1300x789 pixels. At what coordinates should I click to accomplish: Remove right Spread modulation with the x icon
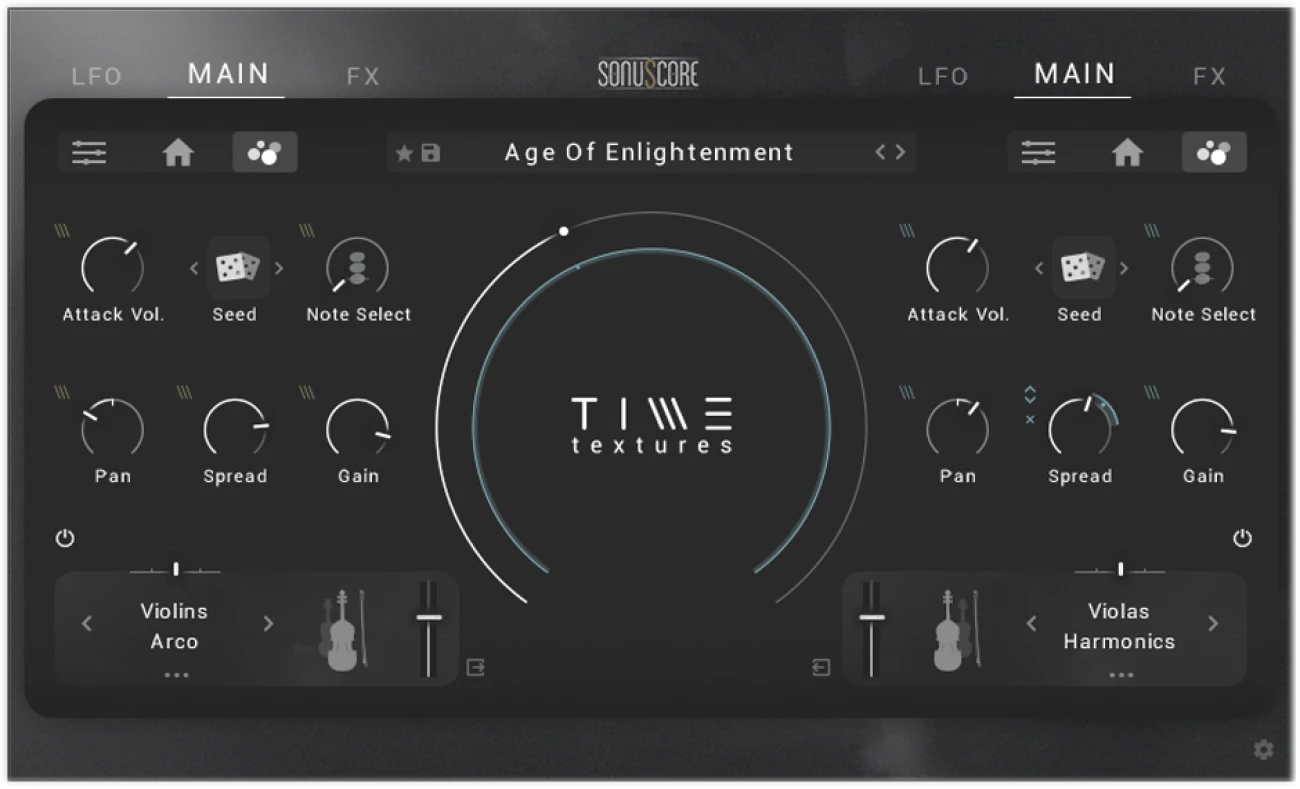[x=1030, y=419]
